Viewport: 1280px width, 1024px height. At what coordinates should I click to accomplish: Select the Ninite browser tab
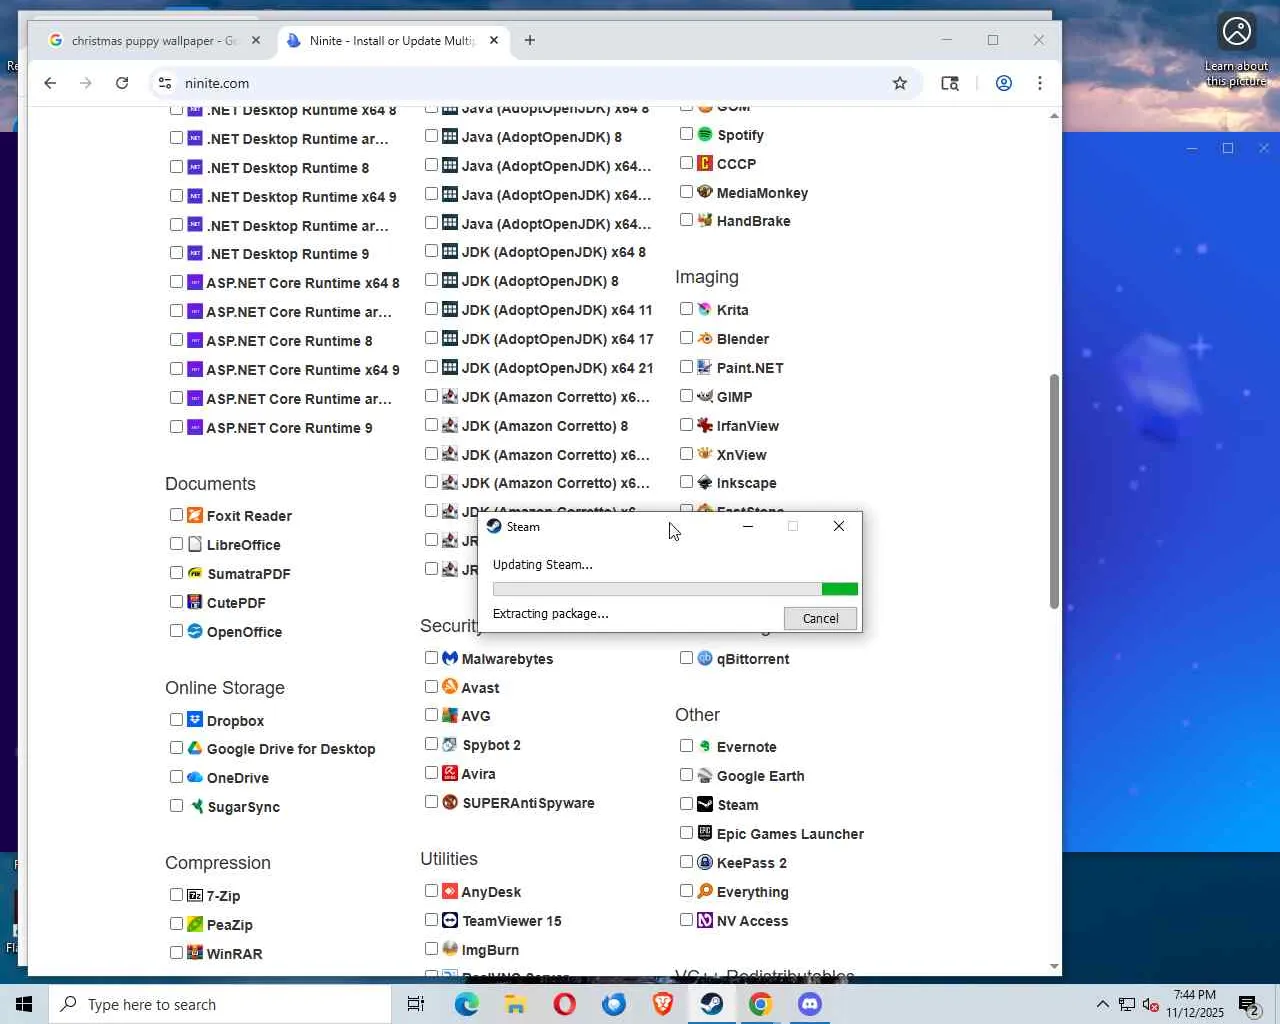(392, 41)
